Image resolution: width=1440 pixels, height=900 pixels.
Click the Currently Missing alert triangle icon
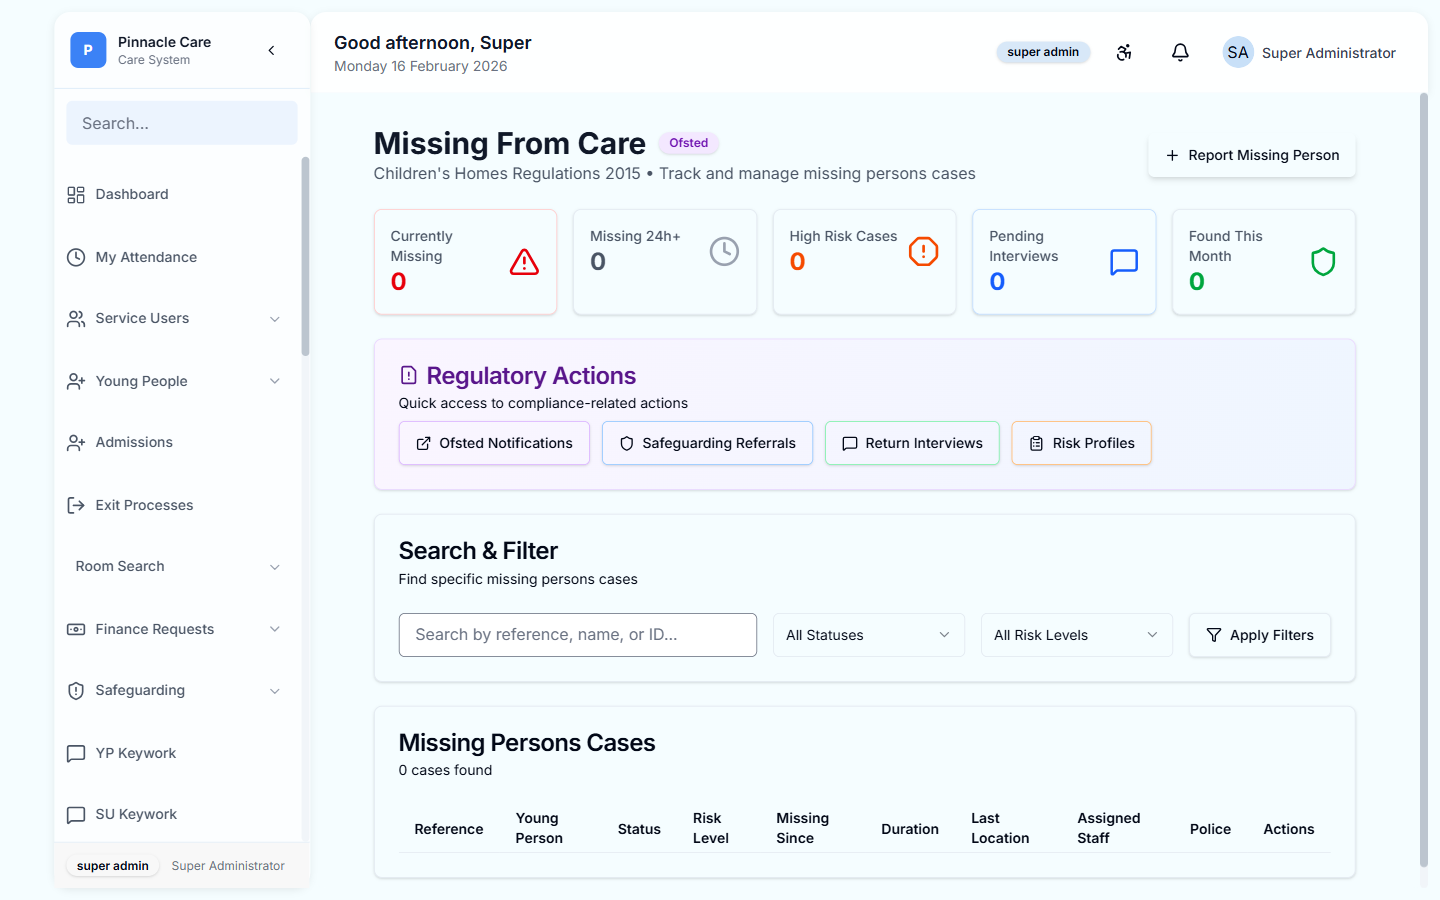tap(524, 262)
